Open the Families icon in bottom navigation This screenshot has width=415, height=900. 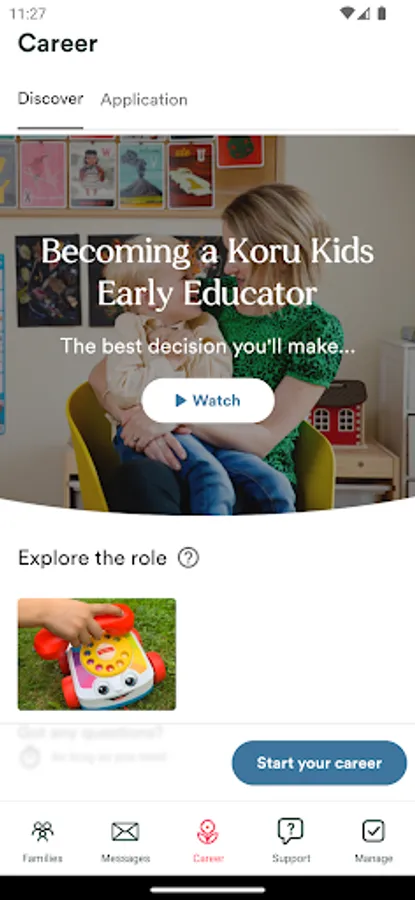(x=42, y=831)
